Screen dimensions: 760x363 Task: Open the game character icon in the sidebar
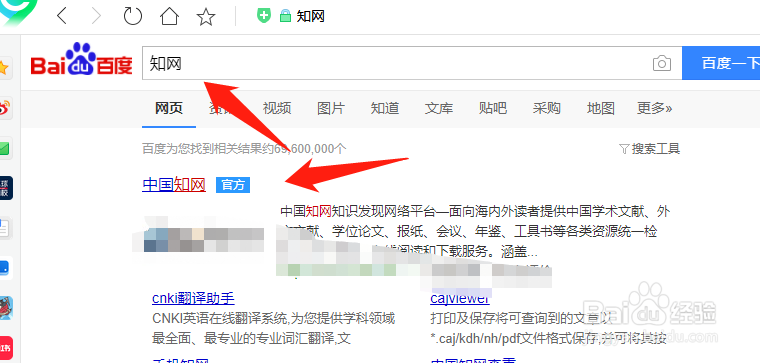click(5, 308)
